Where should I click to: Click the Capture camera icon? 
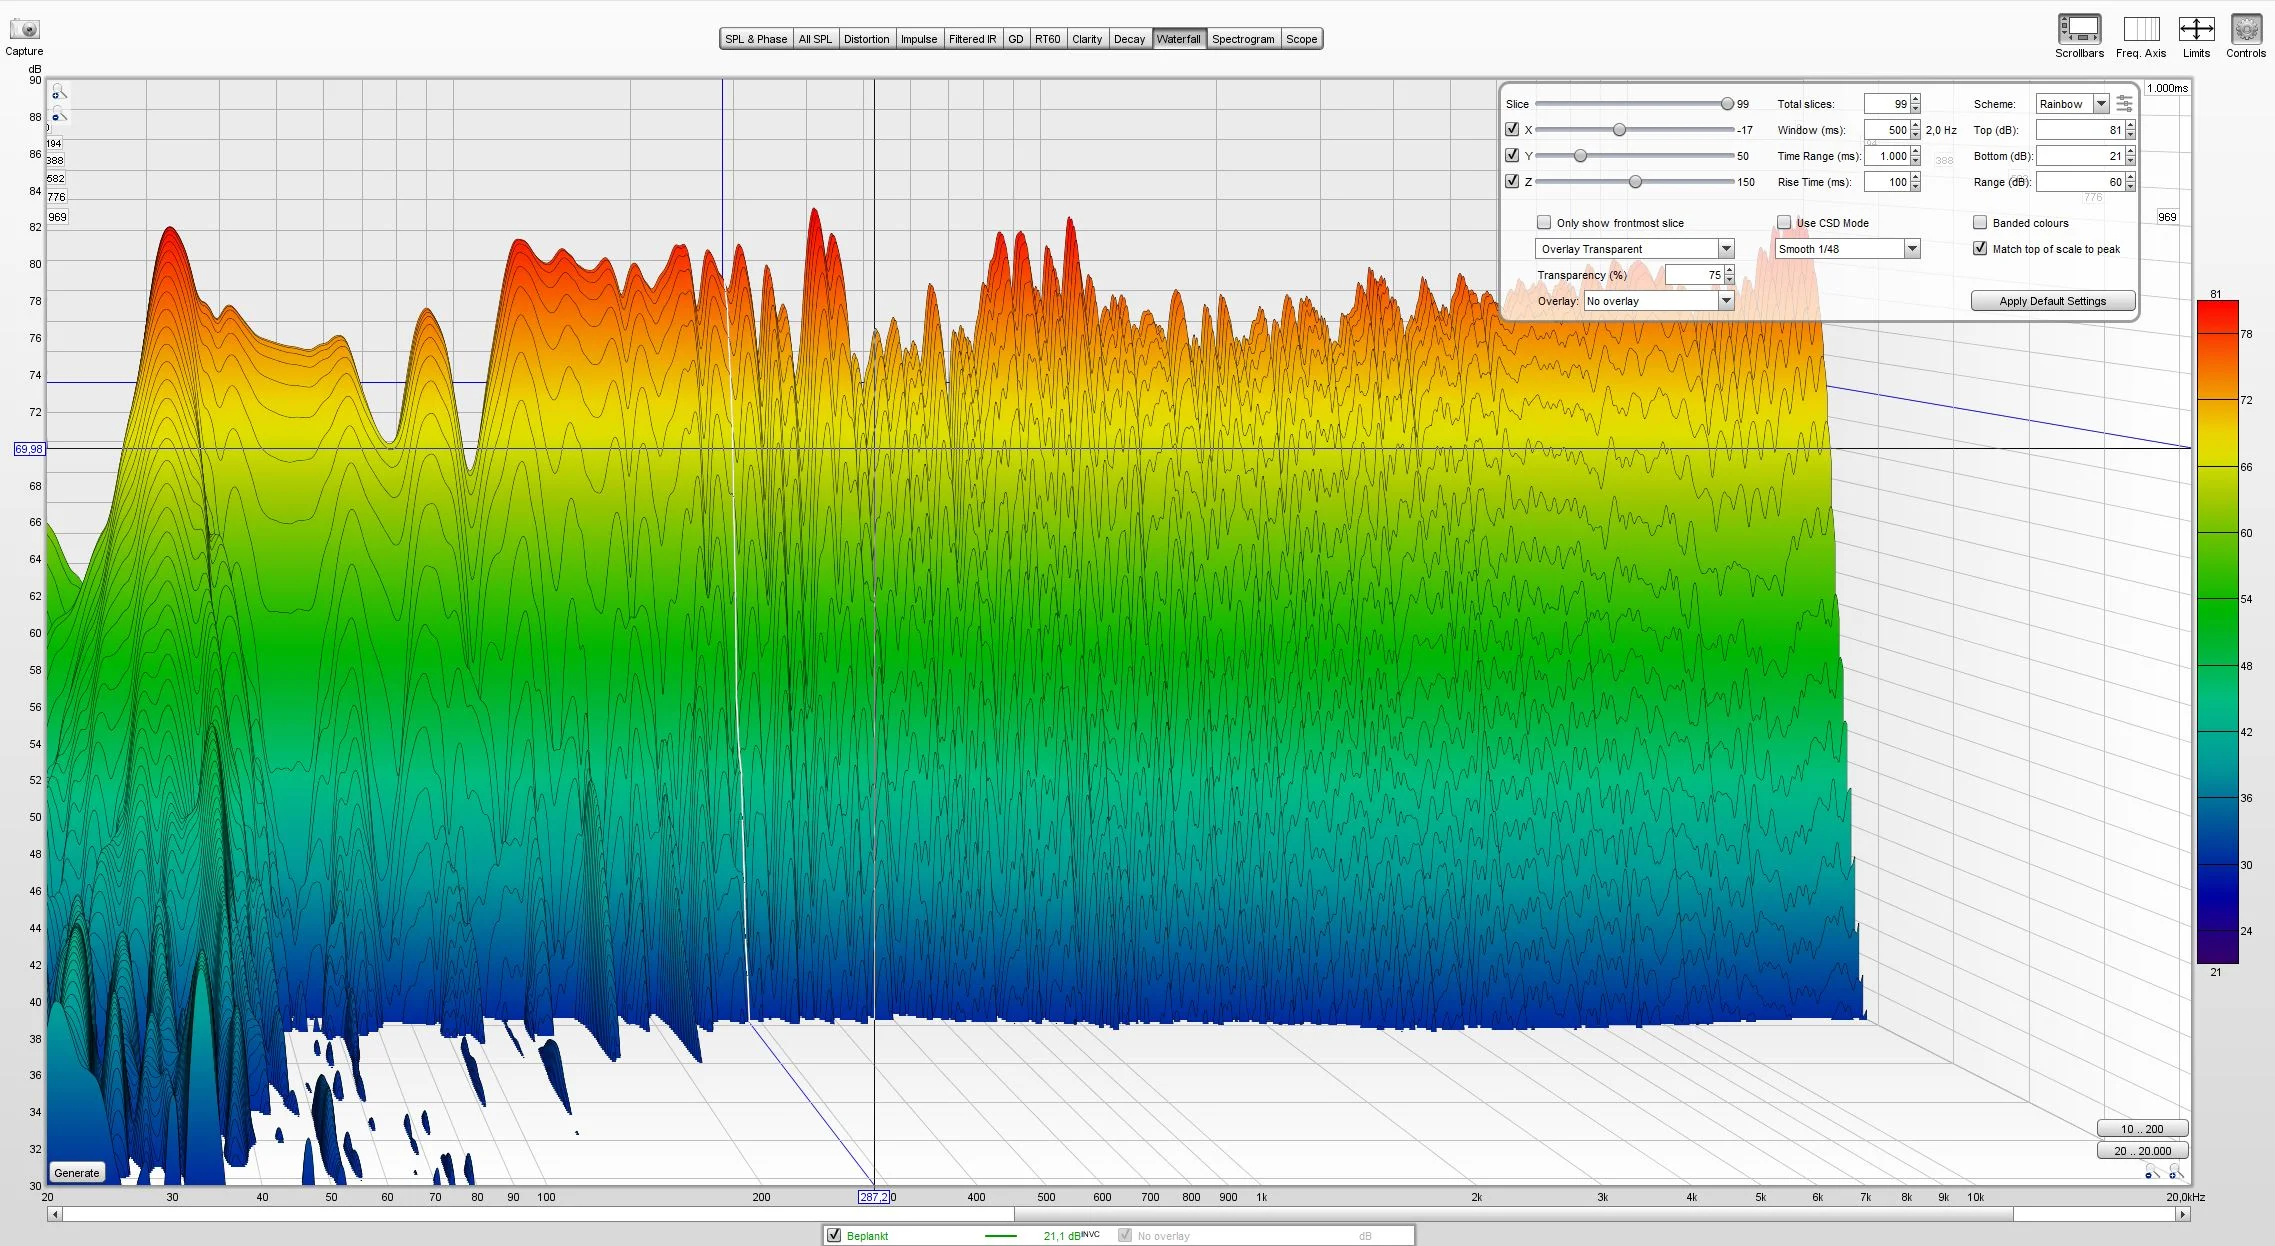tap(24, 29)
